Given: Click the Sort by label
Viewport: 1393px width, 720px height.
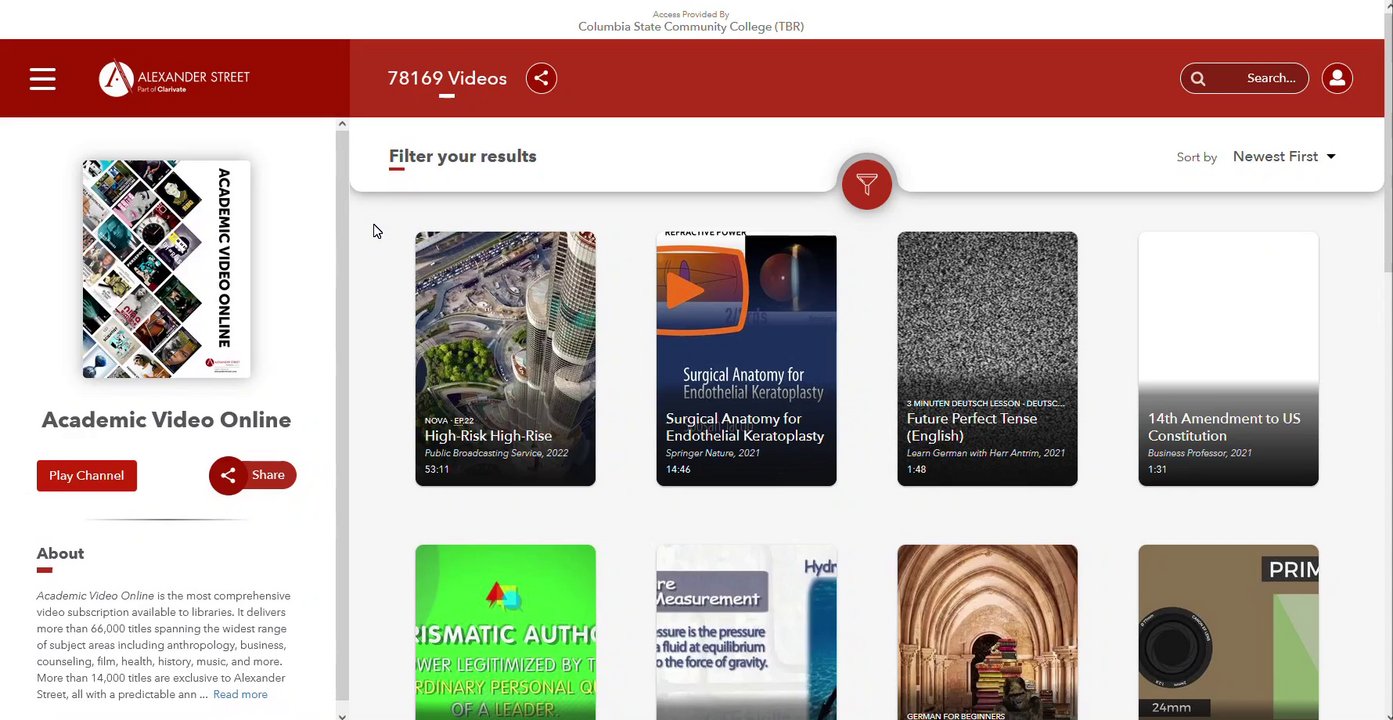Looking at the screenshot, I should tap(1197, 157).
